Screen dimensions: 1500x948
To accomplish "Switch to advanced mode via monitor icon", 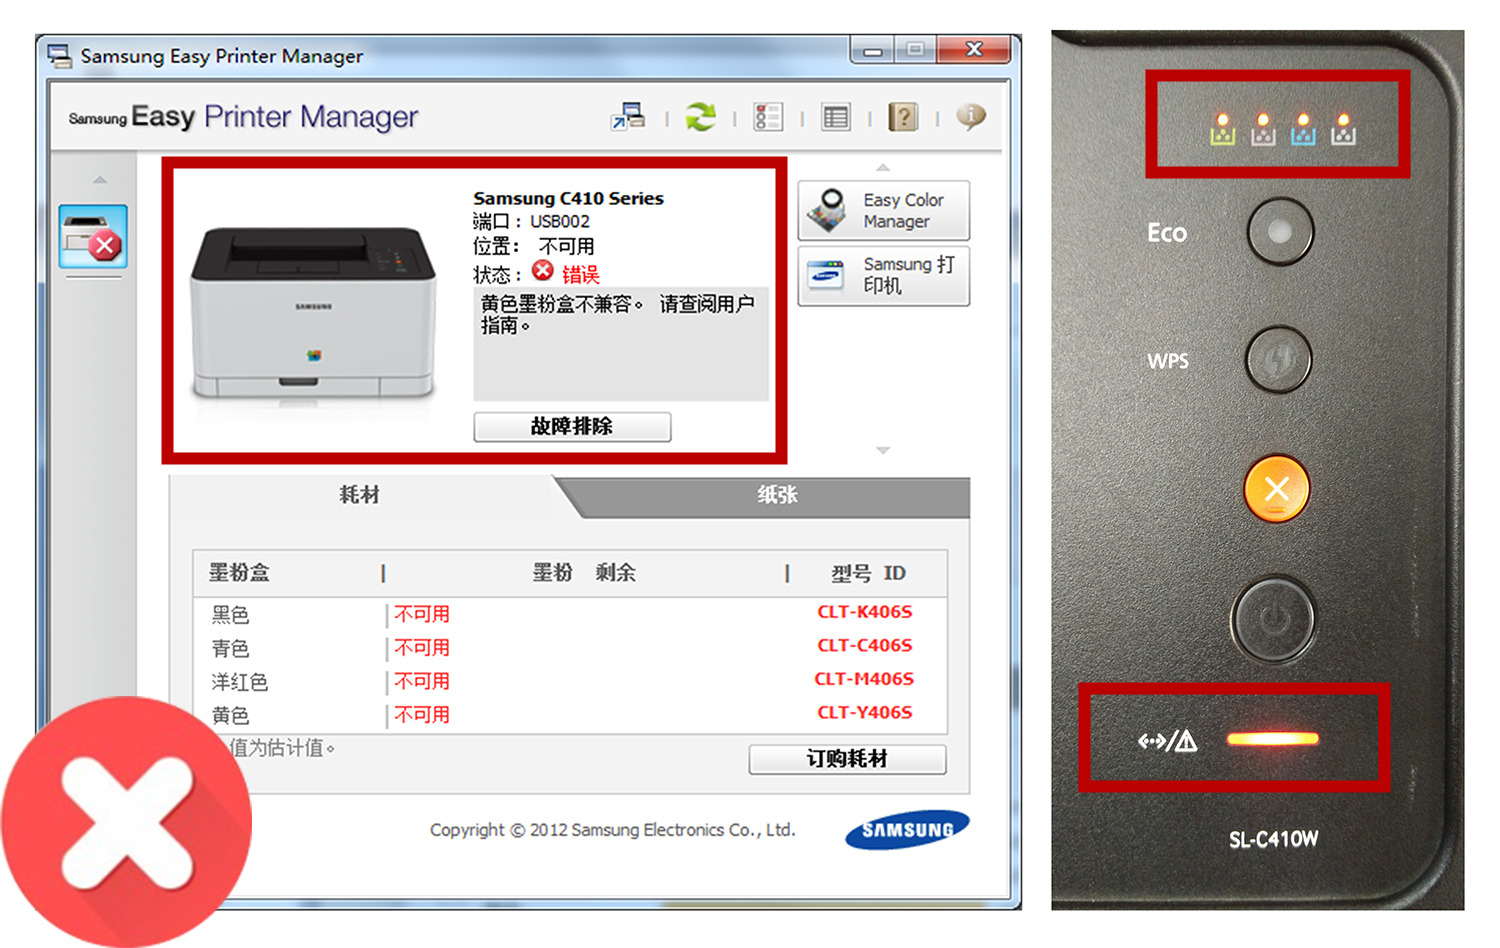I will click(x=628, y=117).
